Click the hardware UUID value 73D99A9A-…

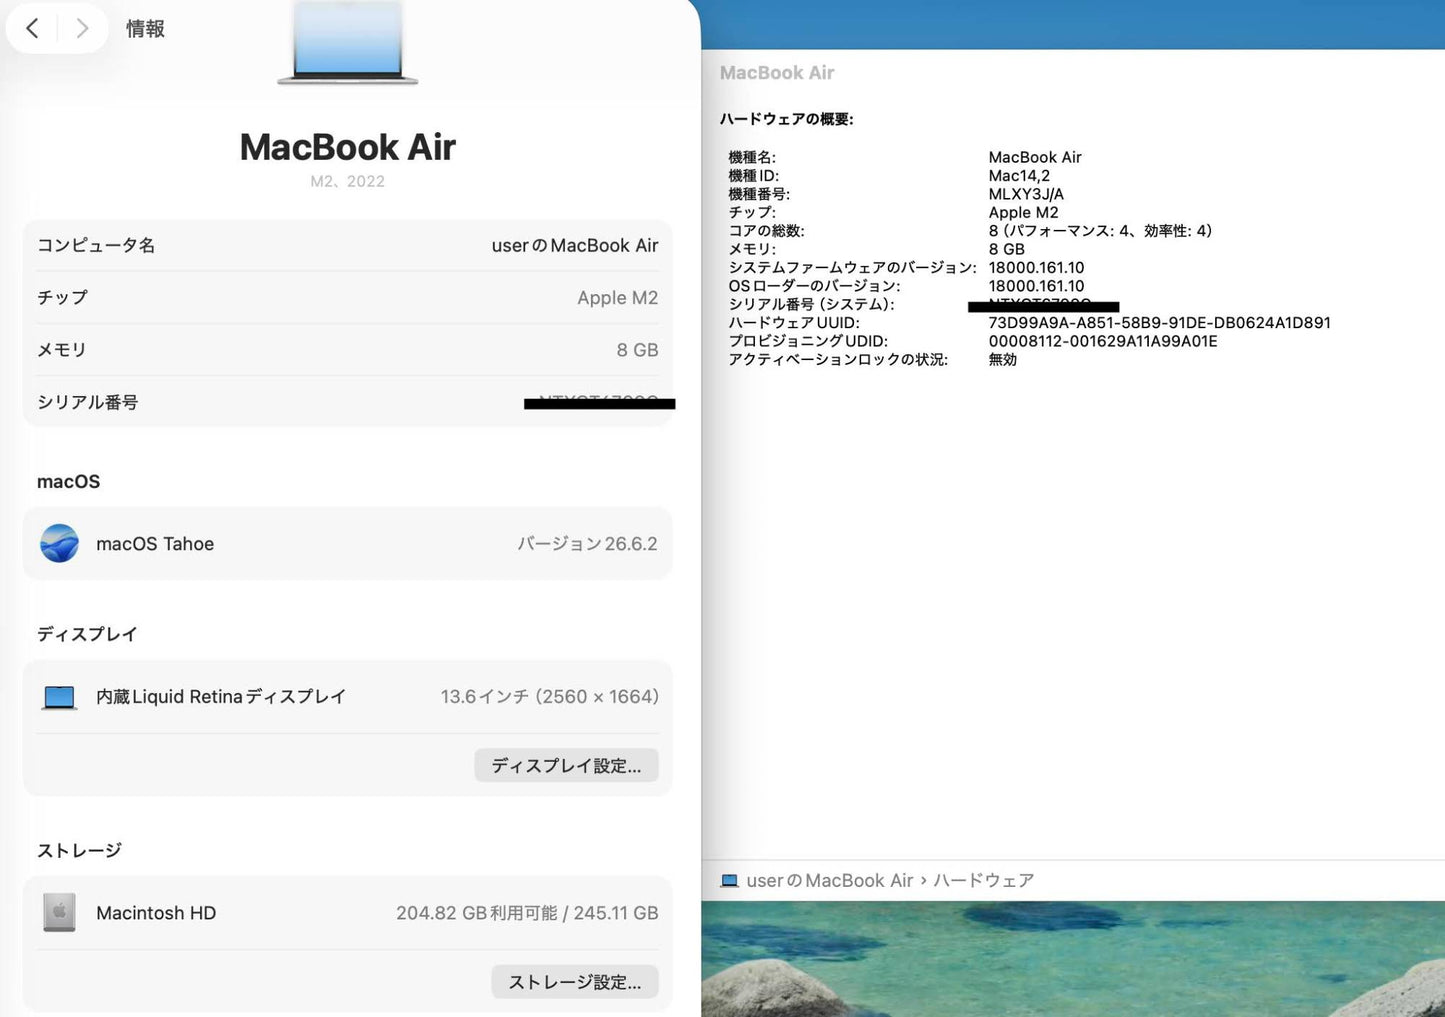tap(1159, 323)
